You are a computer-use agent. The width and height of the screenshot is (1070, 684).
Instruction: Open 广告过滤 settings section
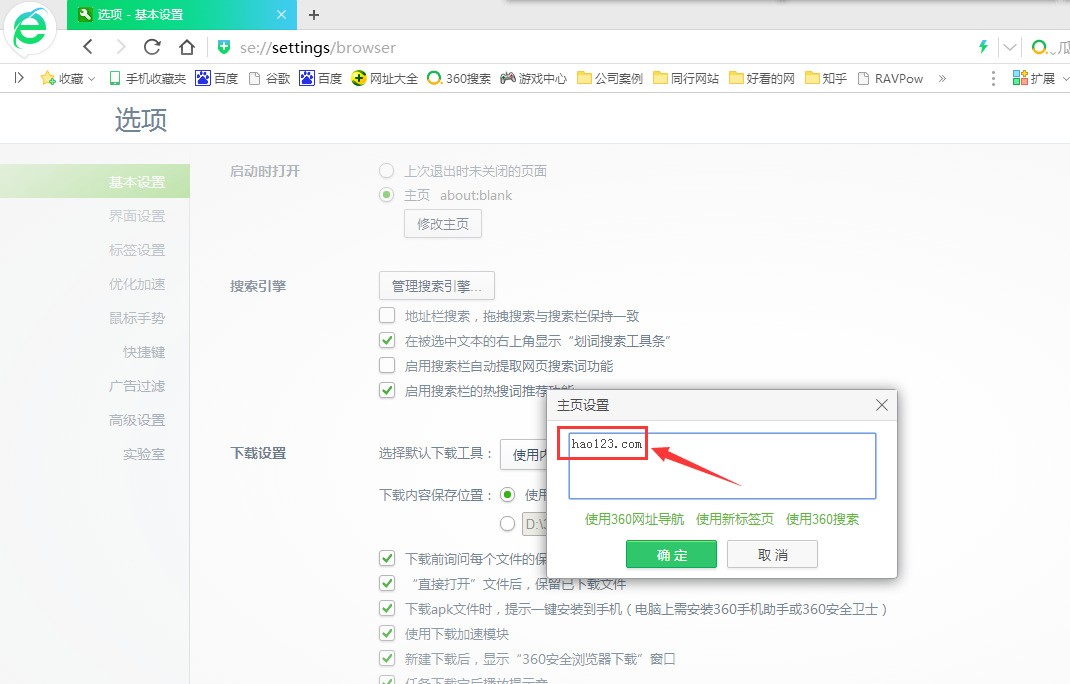tap(137, 386)
